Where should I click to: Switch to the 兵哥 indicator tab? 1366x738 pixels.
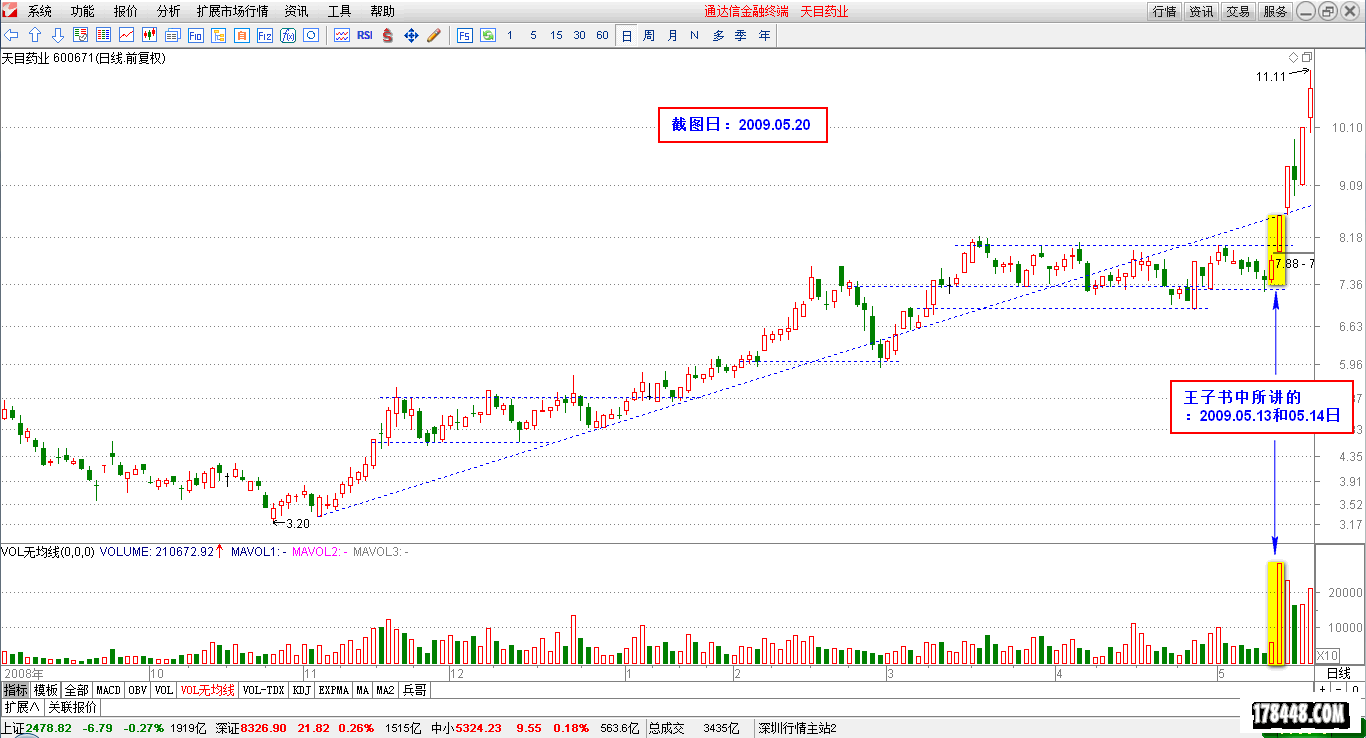coord(414,690)
